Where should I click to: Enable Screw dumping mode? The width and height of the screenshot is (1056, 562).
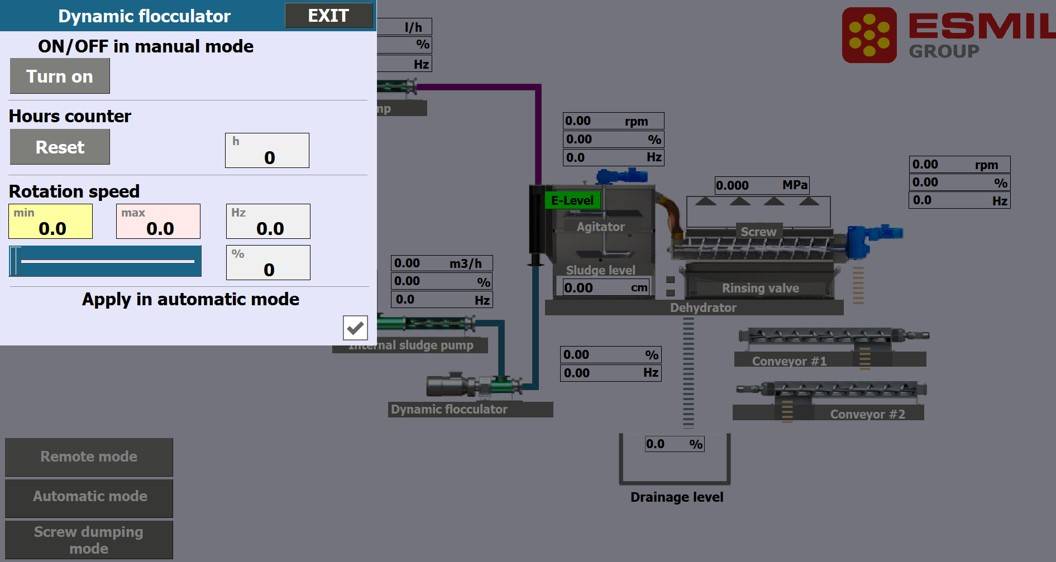89,540
